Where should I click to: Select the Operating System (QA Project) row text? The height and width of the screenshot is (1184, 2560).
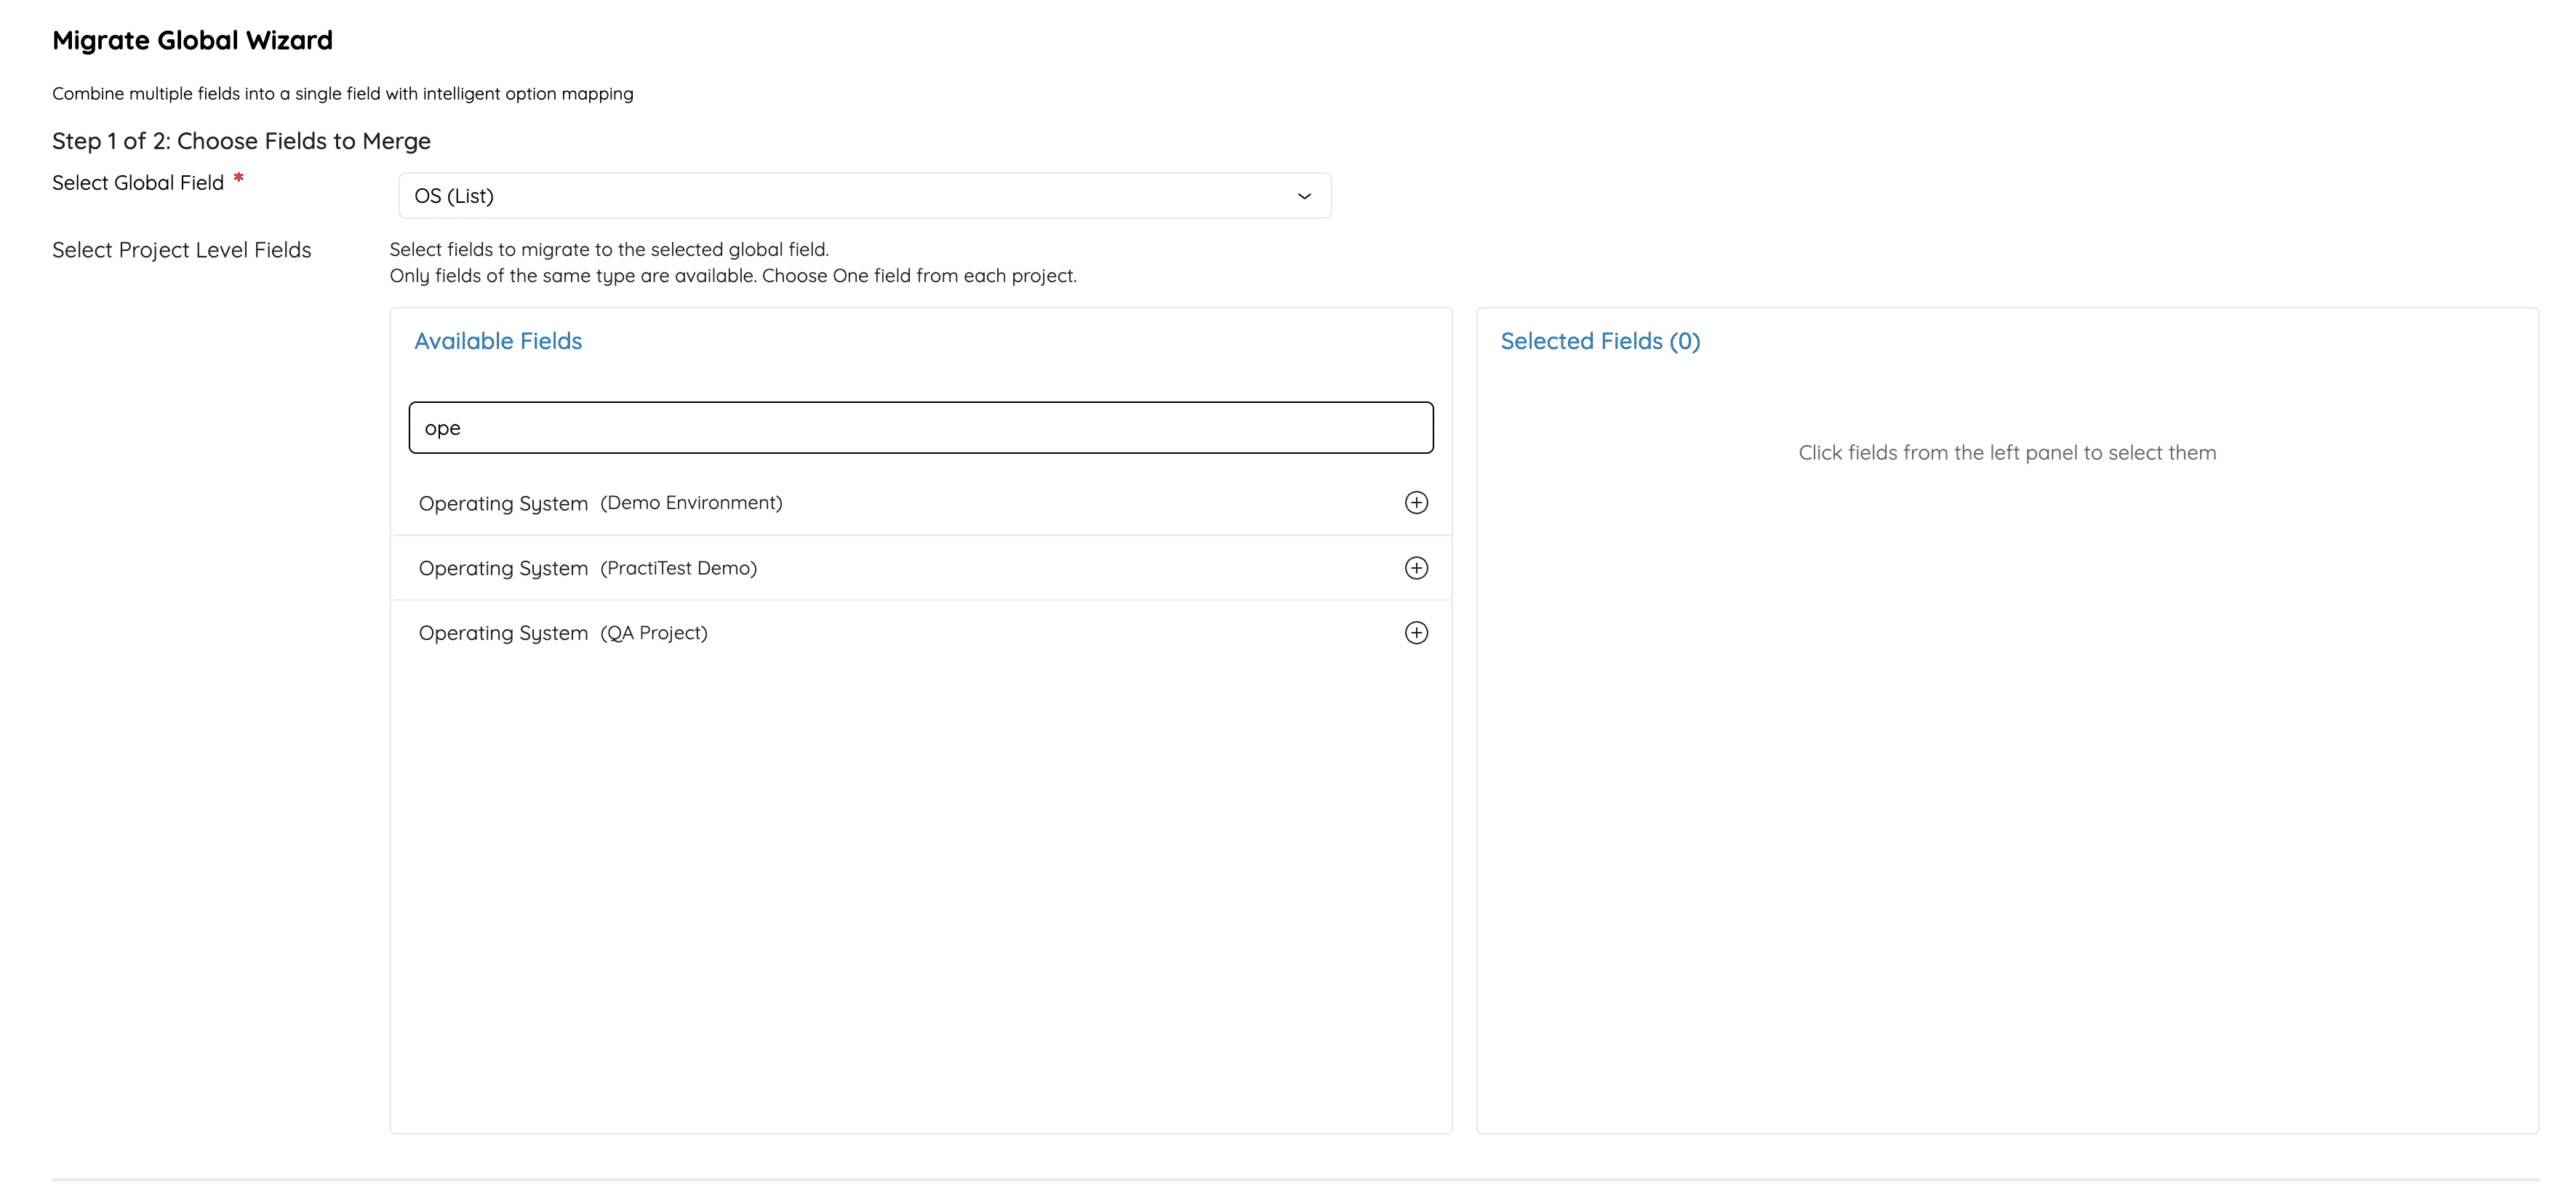pos(563,633)
